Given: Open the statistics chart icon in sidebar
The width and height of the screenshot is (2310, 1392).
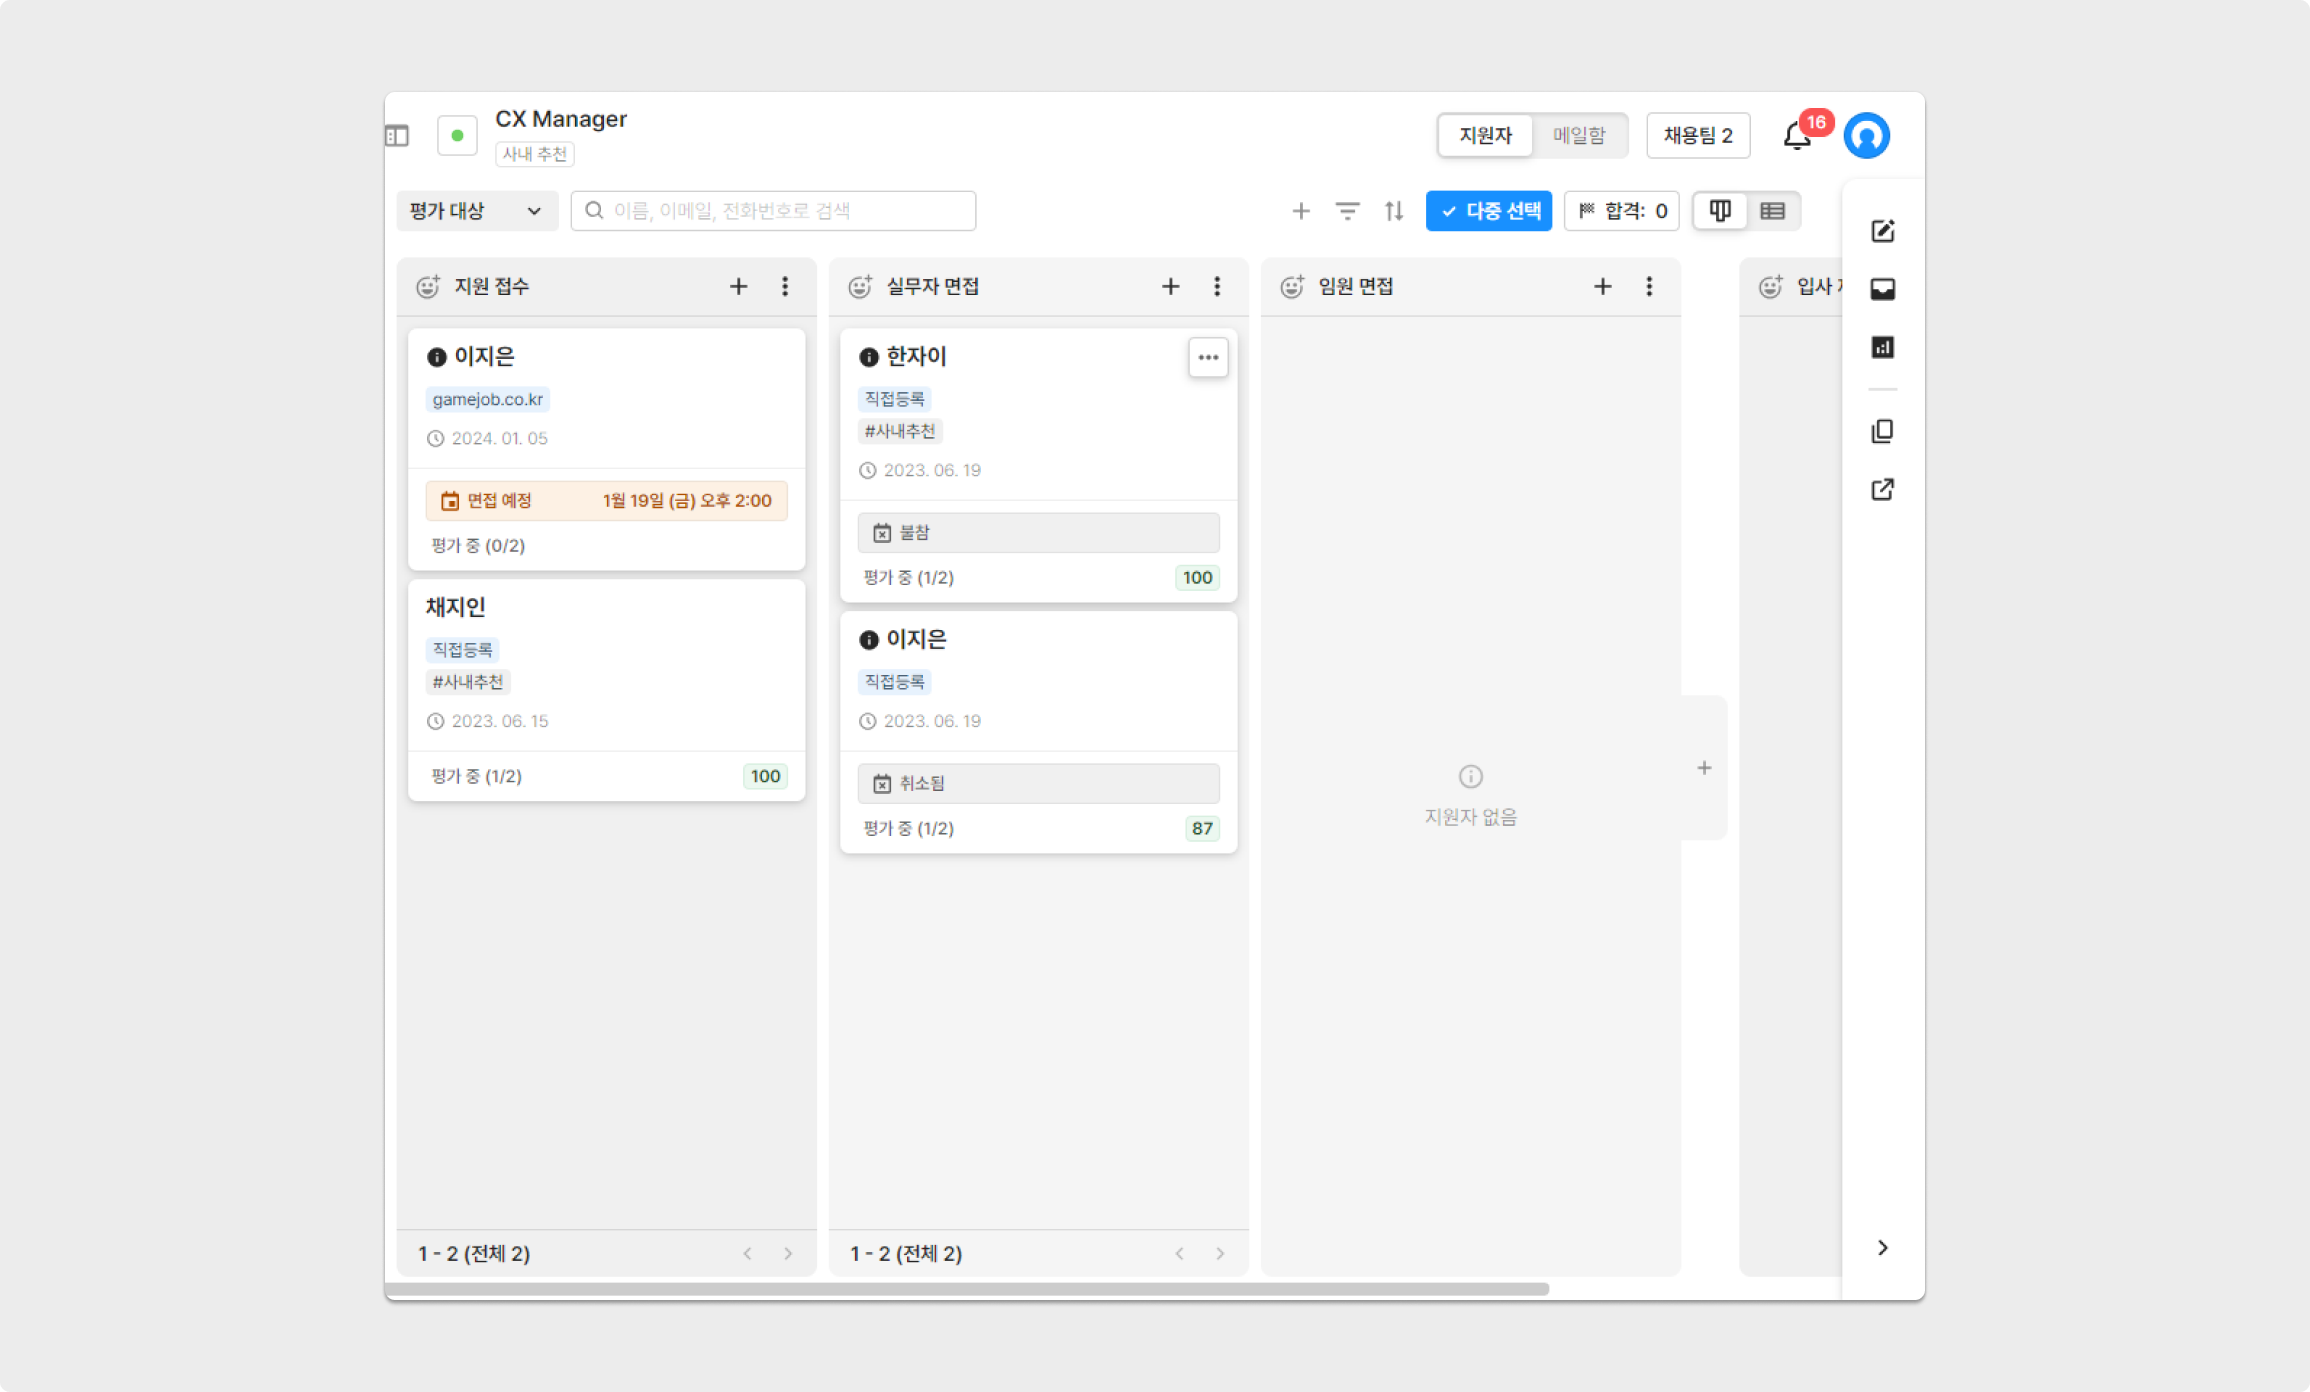Looking at the screenshot, I should [1882, 347].
